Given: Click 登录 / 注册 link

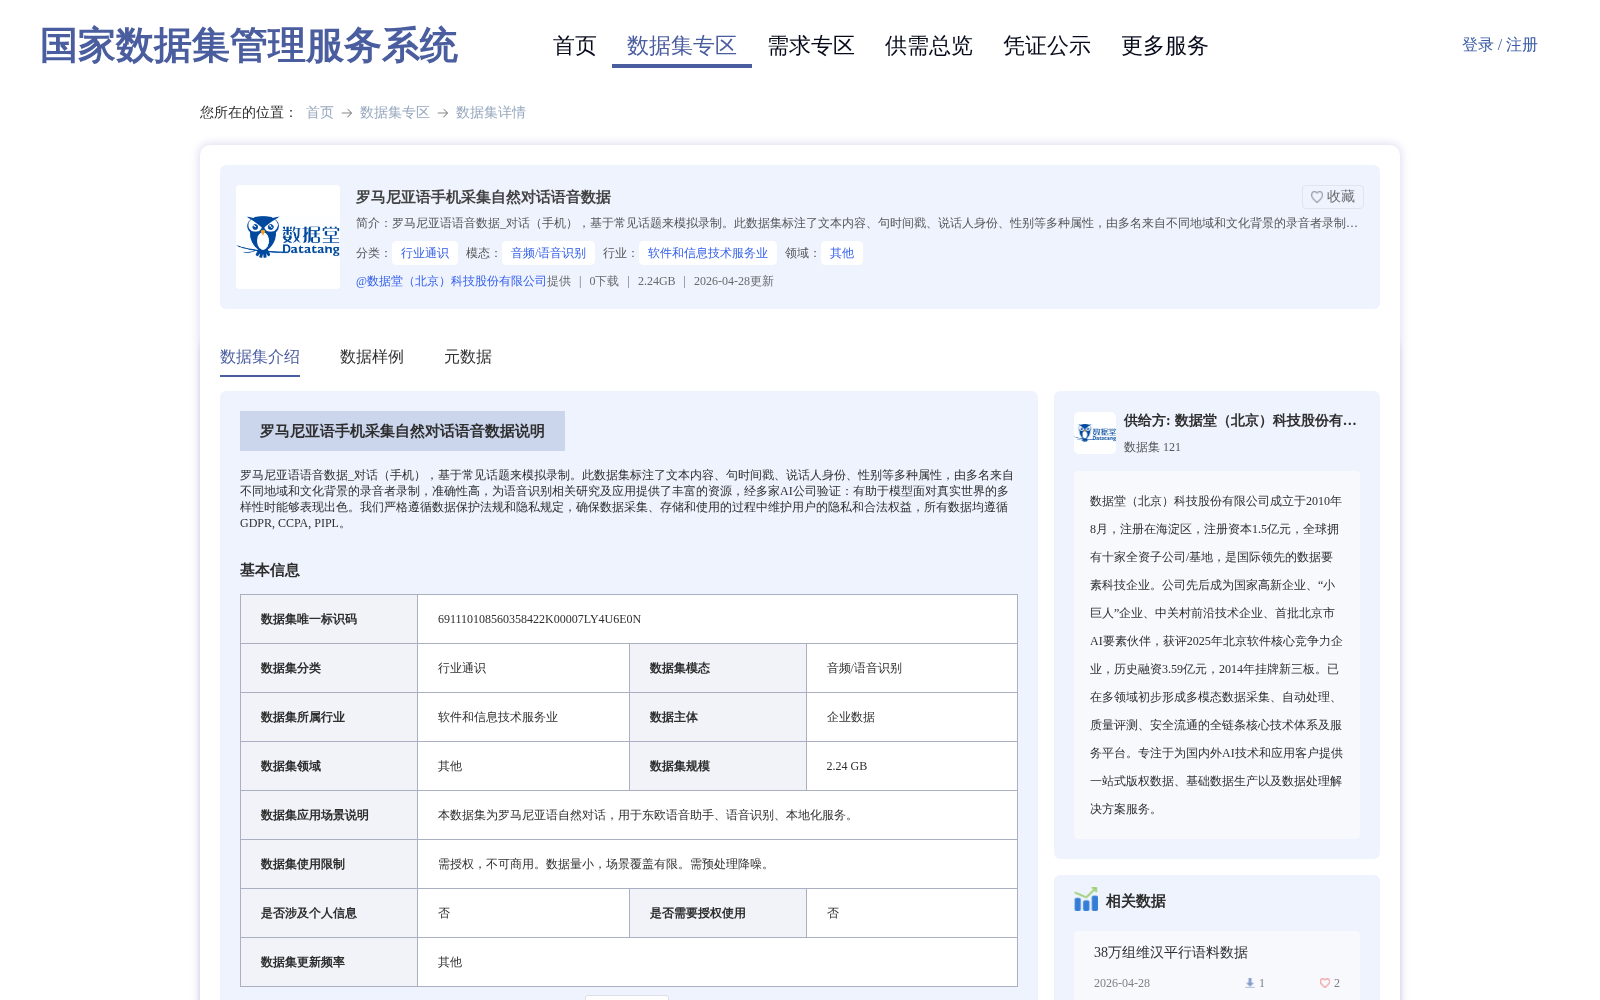Looking at the screenshot, I should (x=1500, y=45).
